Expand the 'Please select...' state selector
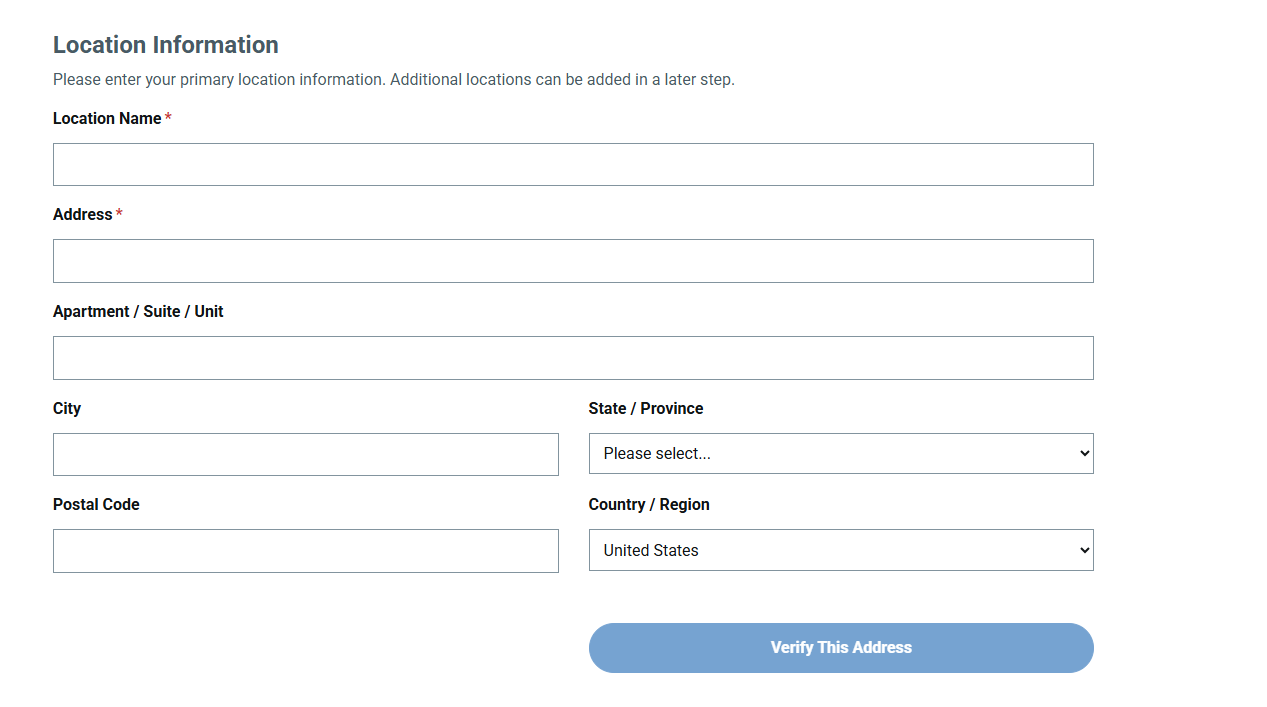 click(840, 453)
